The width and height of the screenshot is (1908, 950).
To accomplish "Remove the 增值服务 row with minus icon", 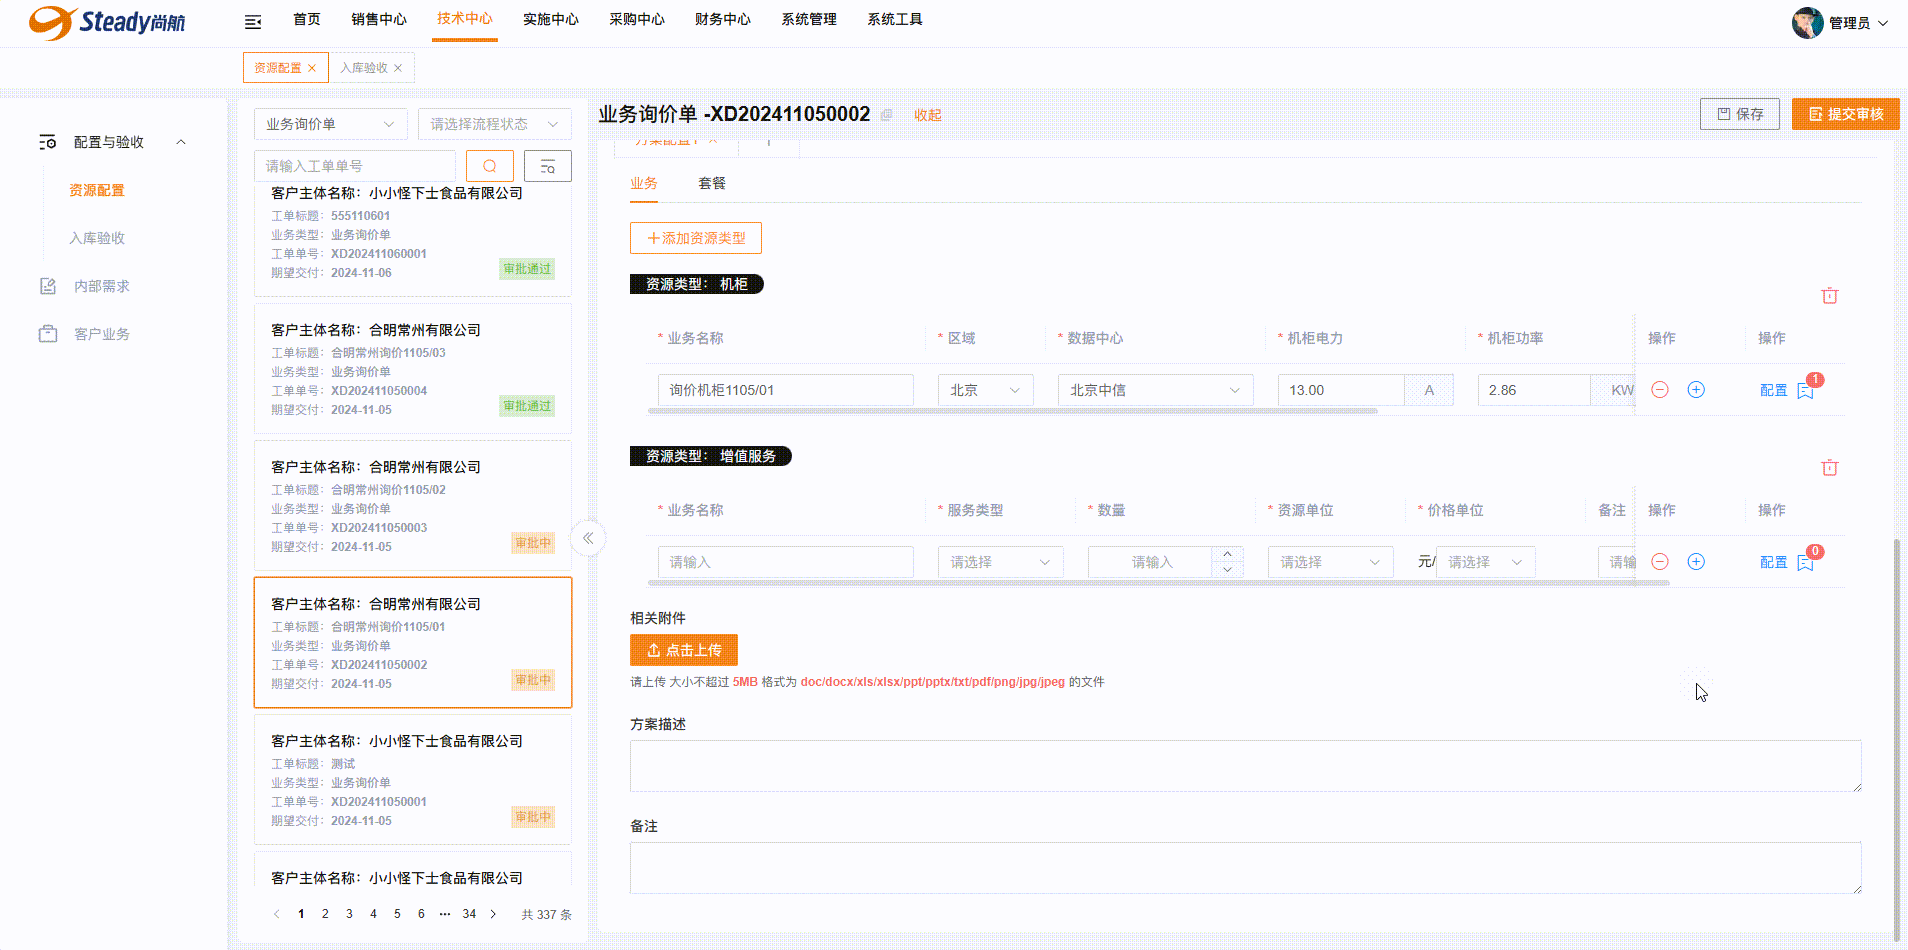I will coord(1660,562).
